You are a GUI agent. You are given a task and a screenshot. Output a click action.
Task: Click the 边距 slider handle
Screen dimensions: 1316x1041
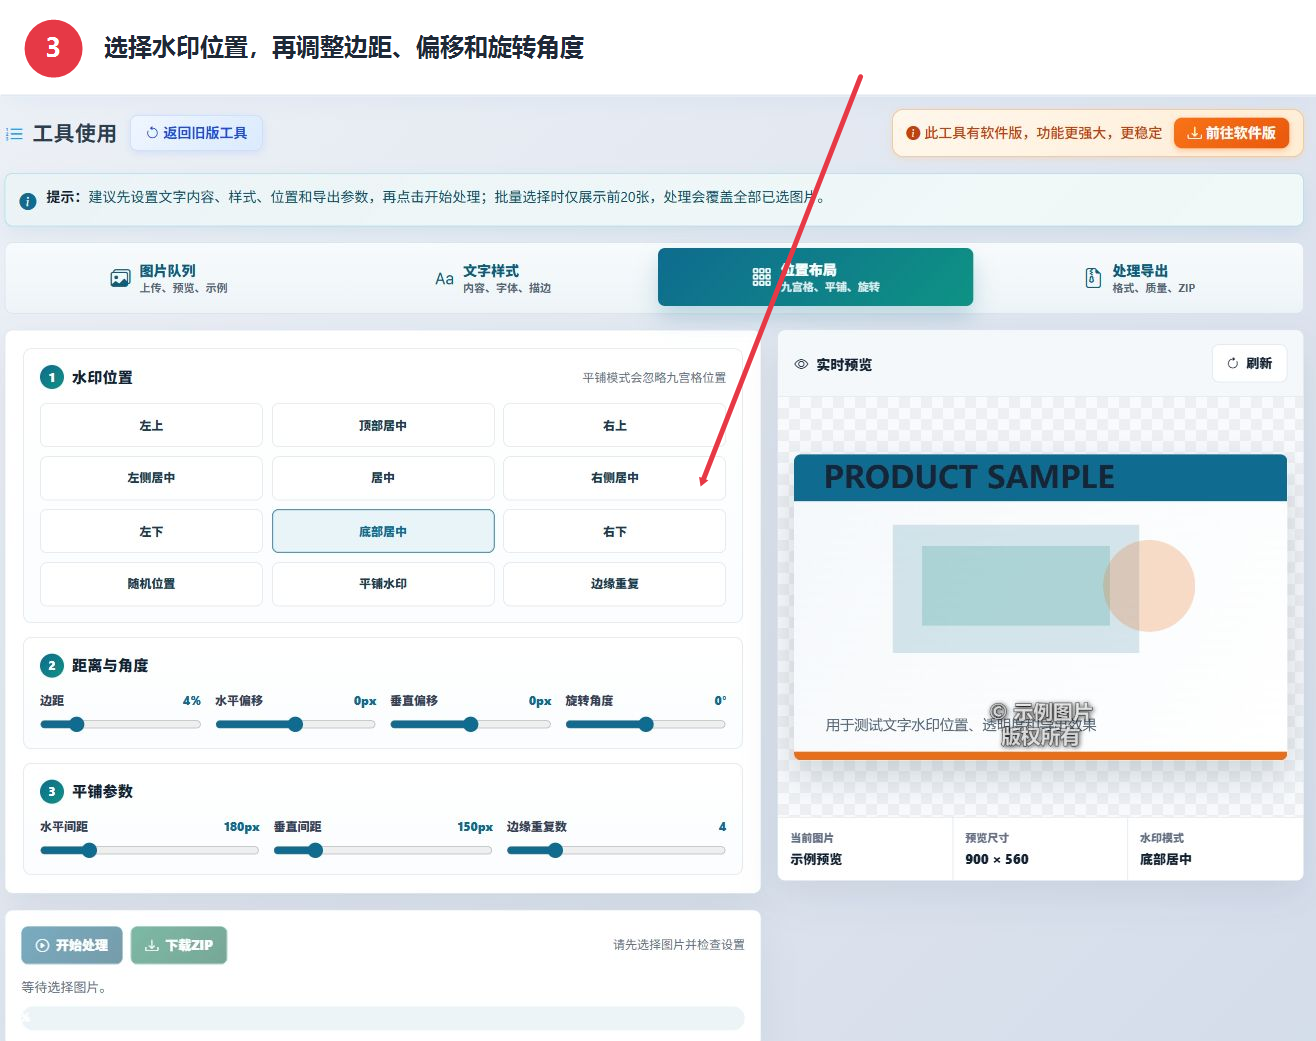click(77, 724)
